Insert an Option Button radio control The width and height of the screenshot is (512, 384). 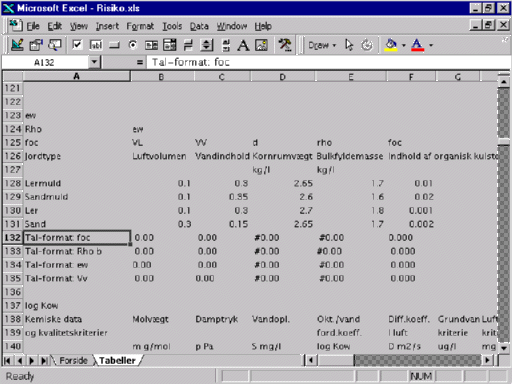[133, 45]
